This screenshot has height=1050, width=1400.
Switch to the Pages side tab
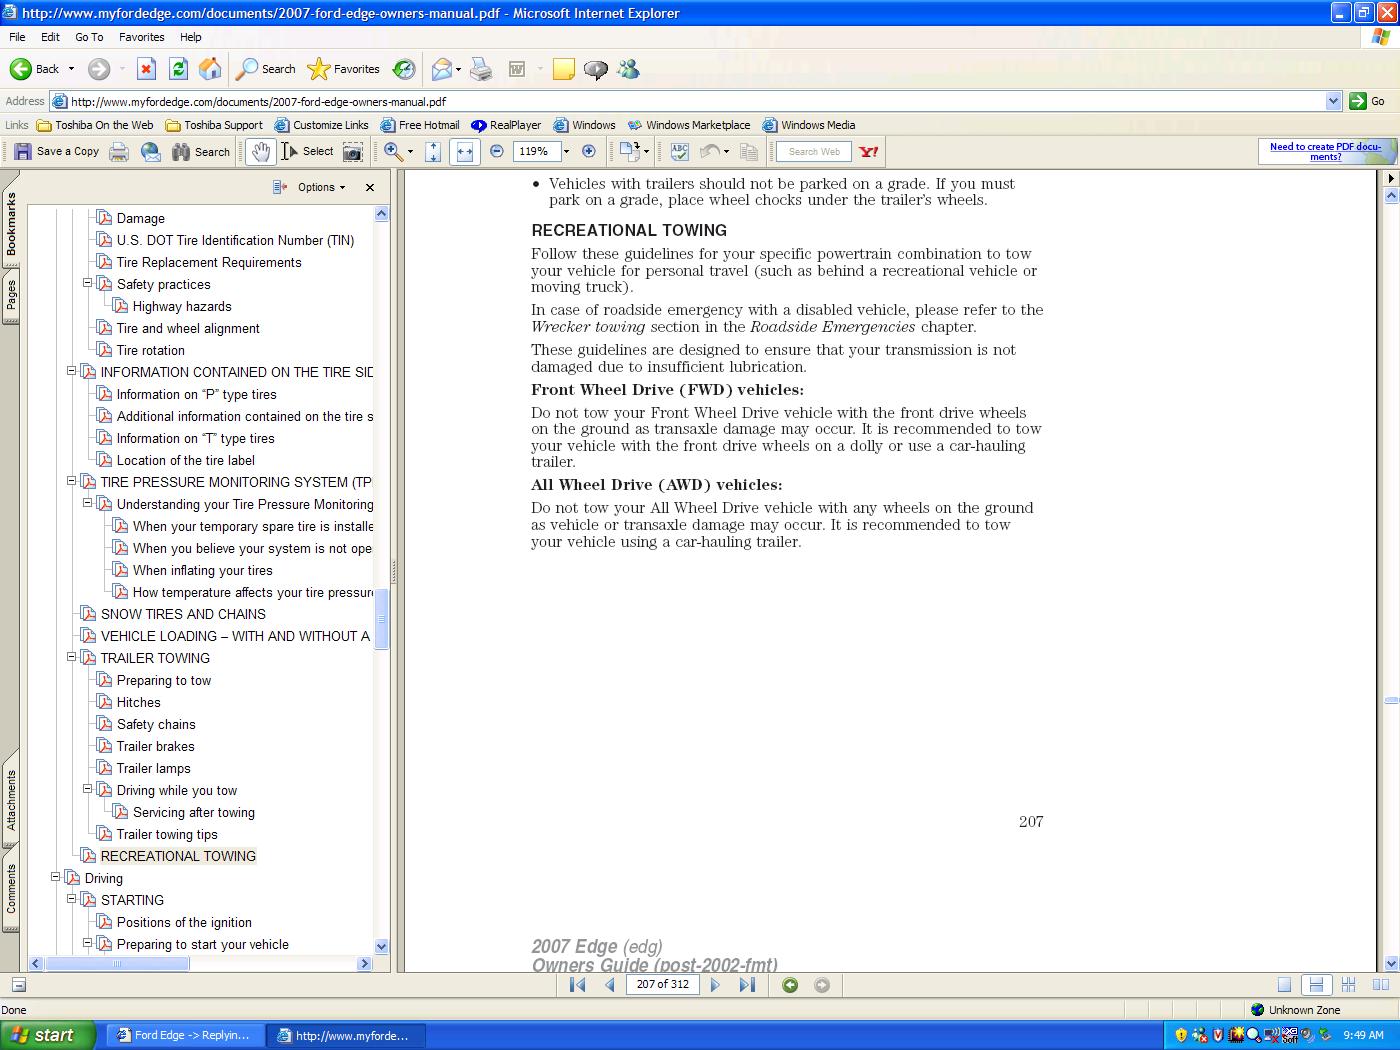11,299
